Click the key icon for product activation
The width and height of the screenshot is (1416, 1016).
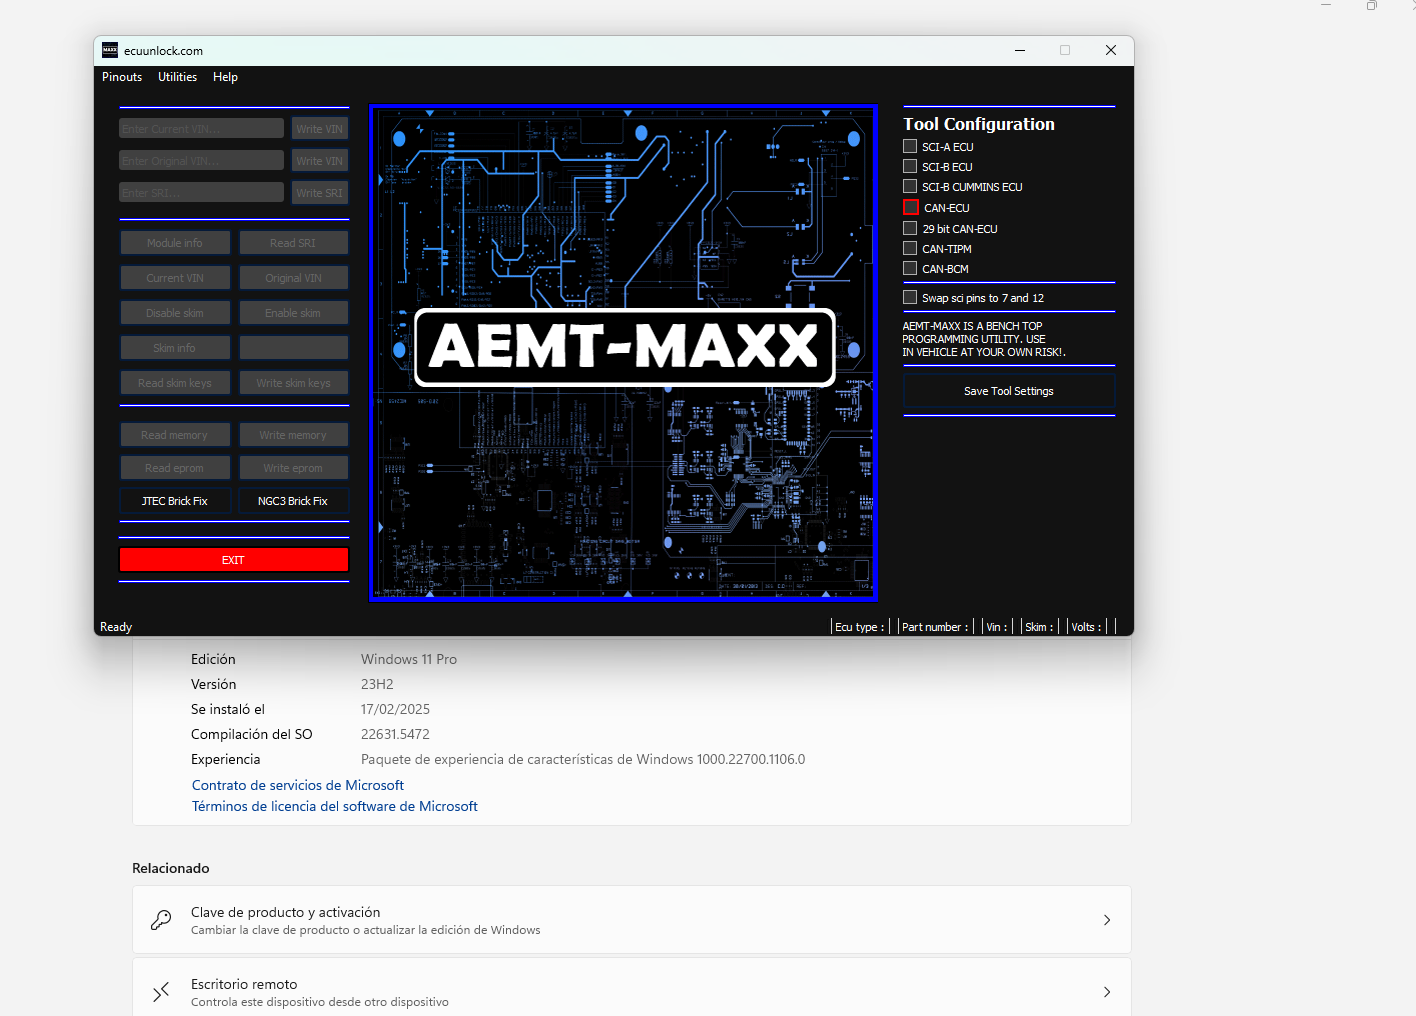coord(161,920)
